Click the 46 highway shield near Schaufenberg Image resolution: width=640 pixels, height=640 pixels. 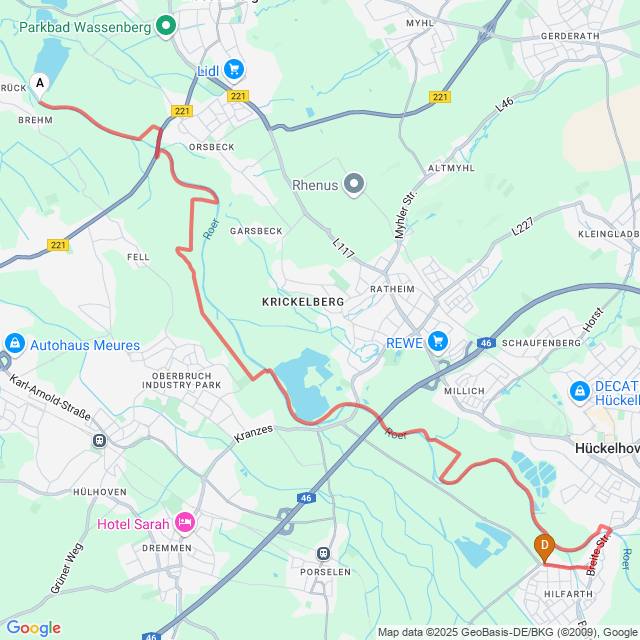[486, 343]
